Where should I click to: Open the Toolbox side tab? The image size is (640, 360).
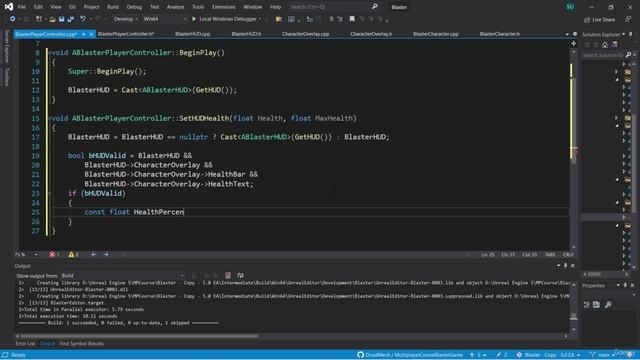[7, 77]
